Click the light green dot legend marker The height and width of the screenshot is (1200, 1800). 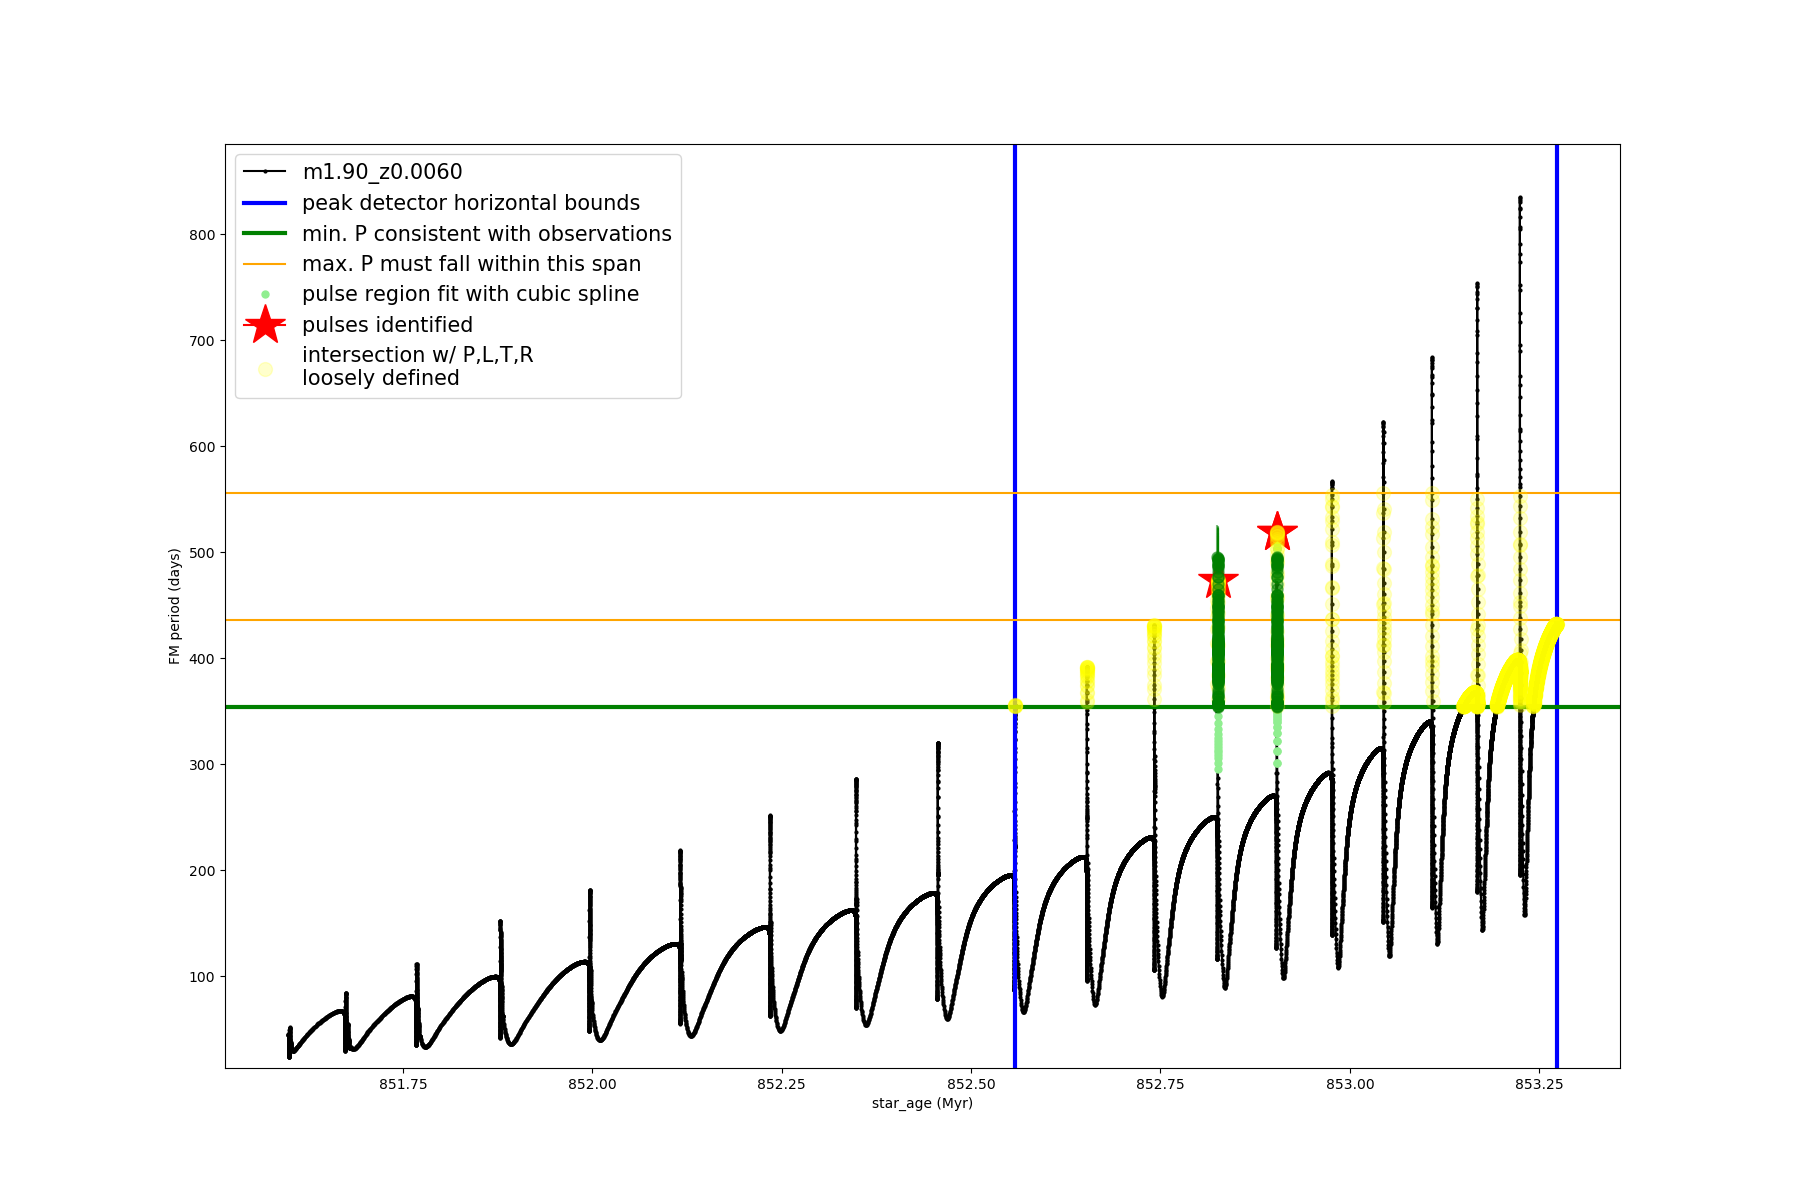click(x=265, y=294)
